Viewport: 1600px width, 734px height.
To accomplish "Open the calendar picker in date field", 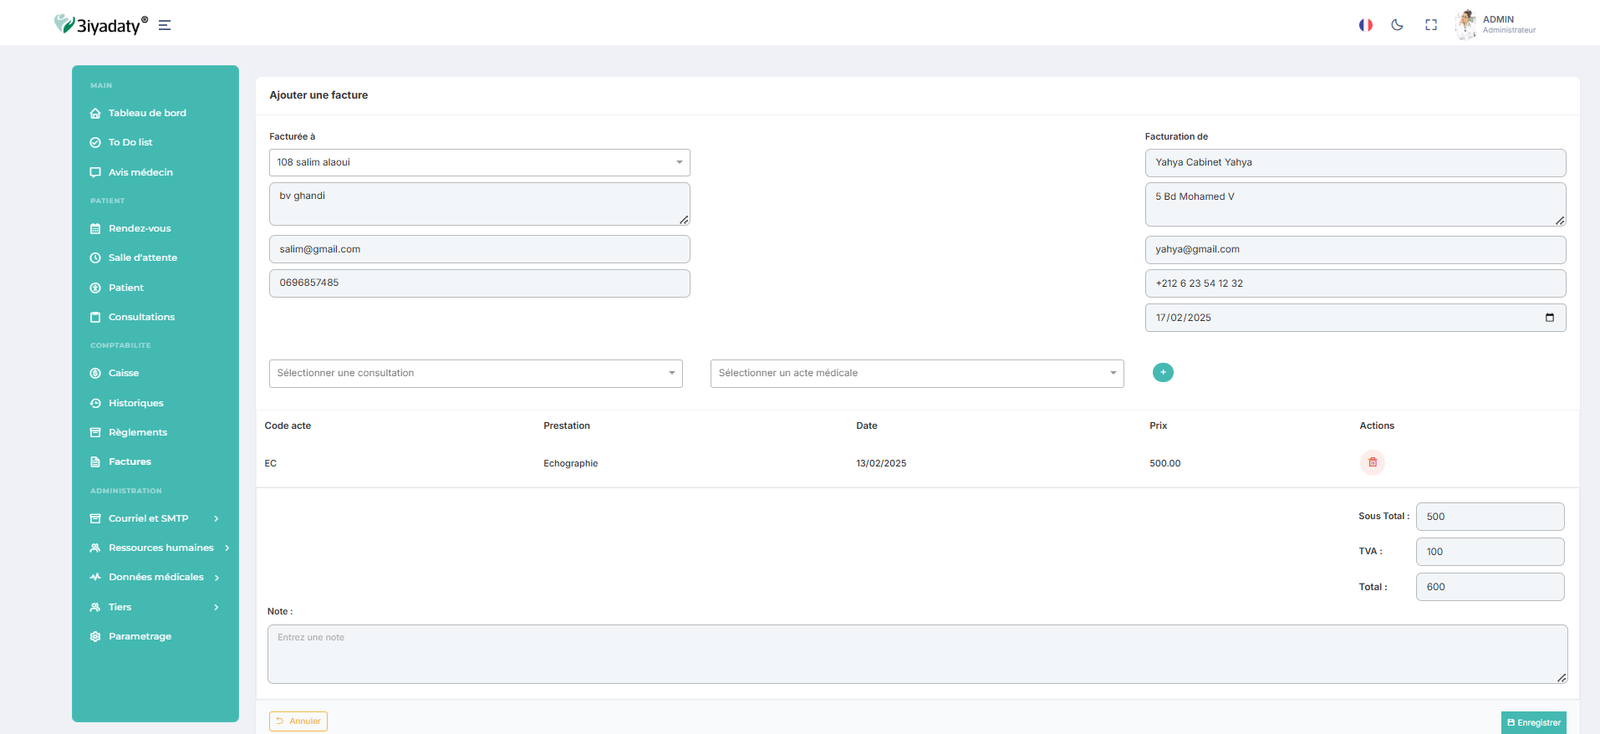I will 1549,318.
